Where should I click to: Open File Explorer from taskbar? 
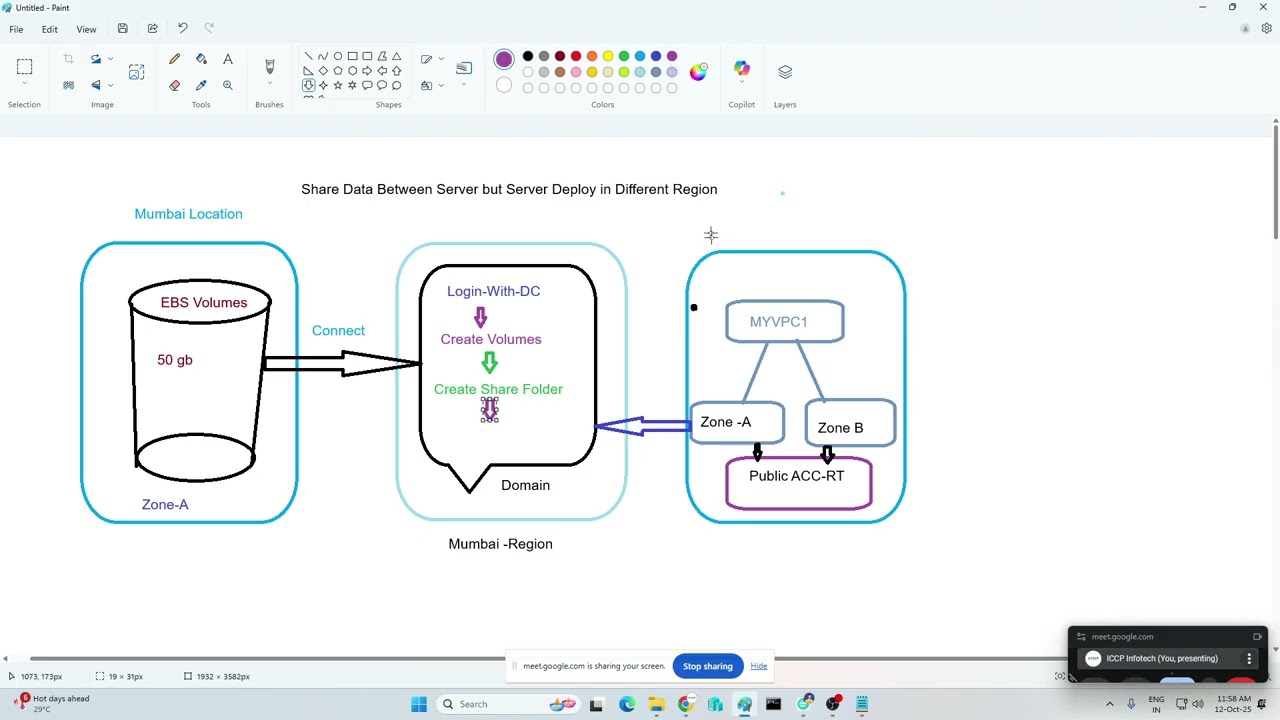[x=656, y=704]
